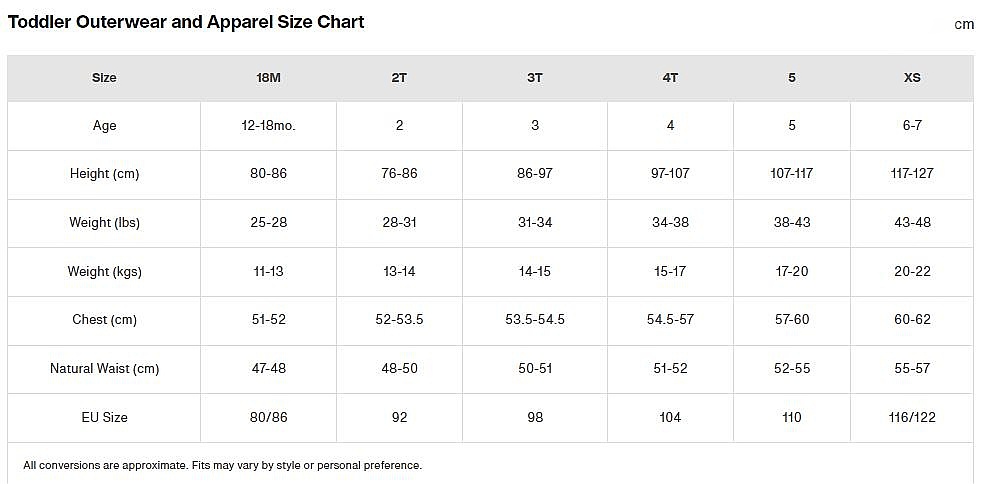
Task: Click the 80/86 EU size cell
Action: 268,417
